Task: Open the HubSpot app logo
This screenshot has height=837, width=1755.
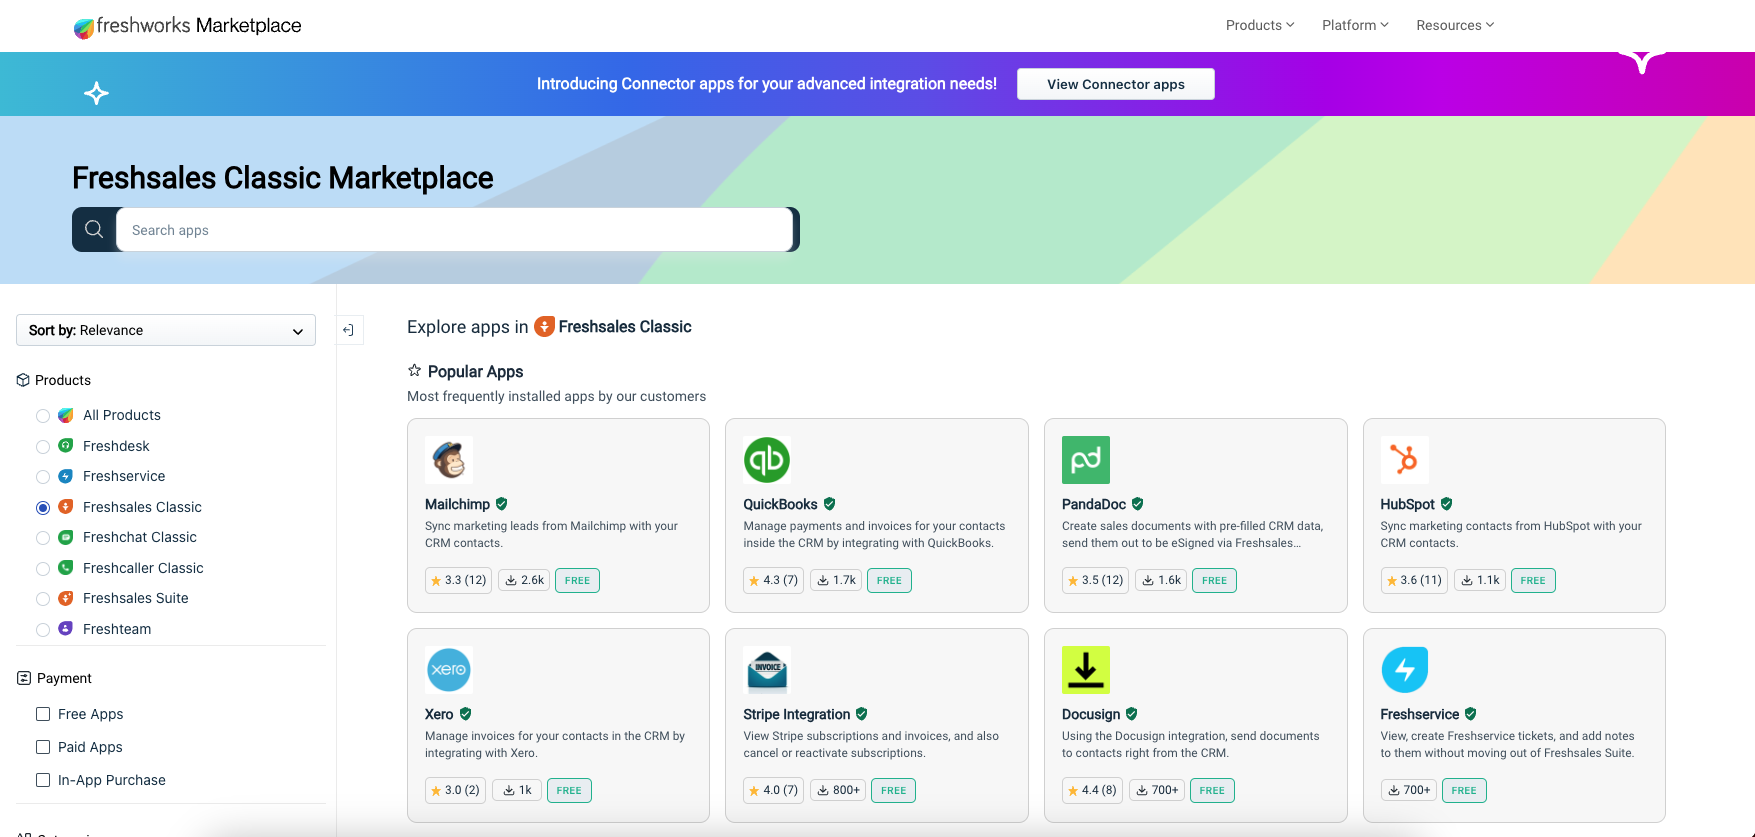Action: 1405,460
